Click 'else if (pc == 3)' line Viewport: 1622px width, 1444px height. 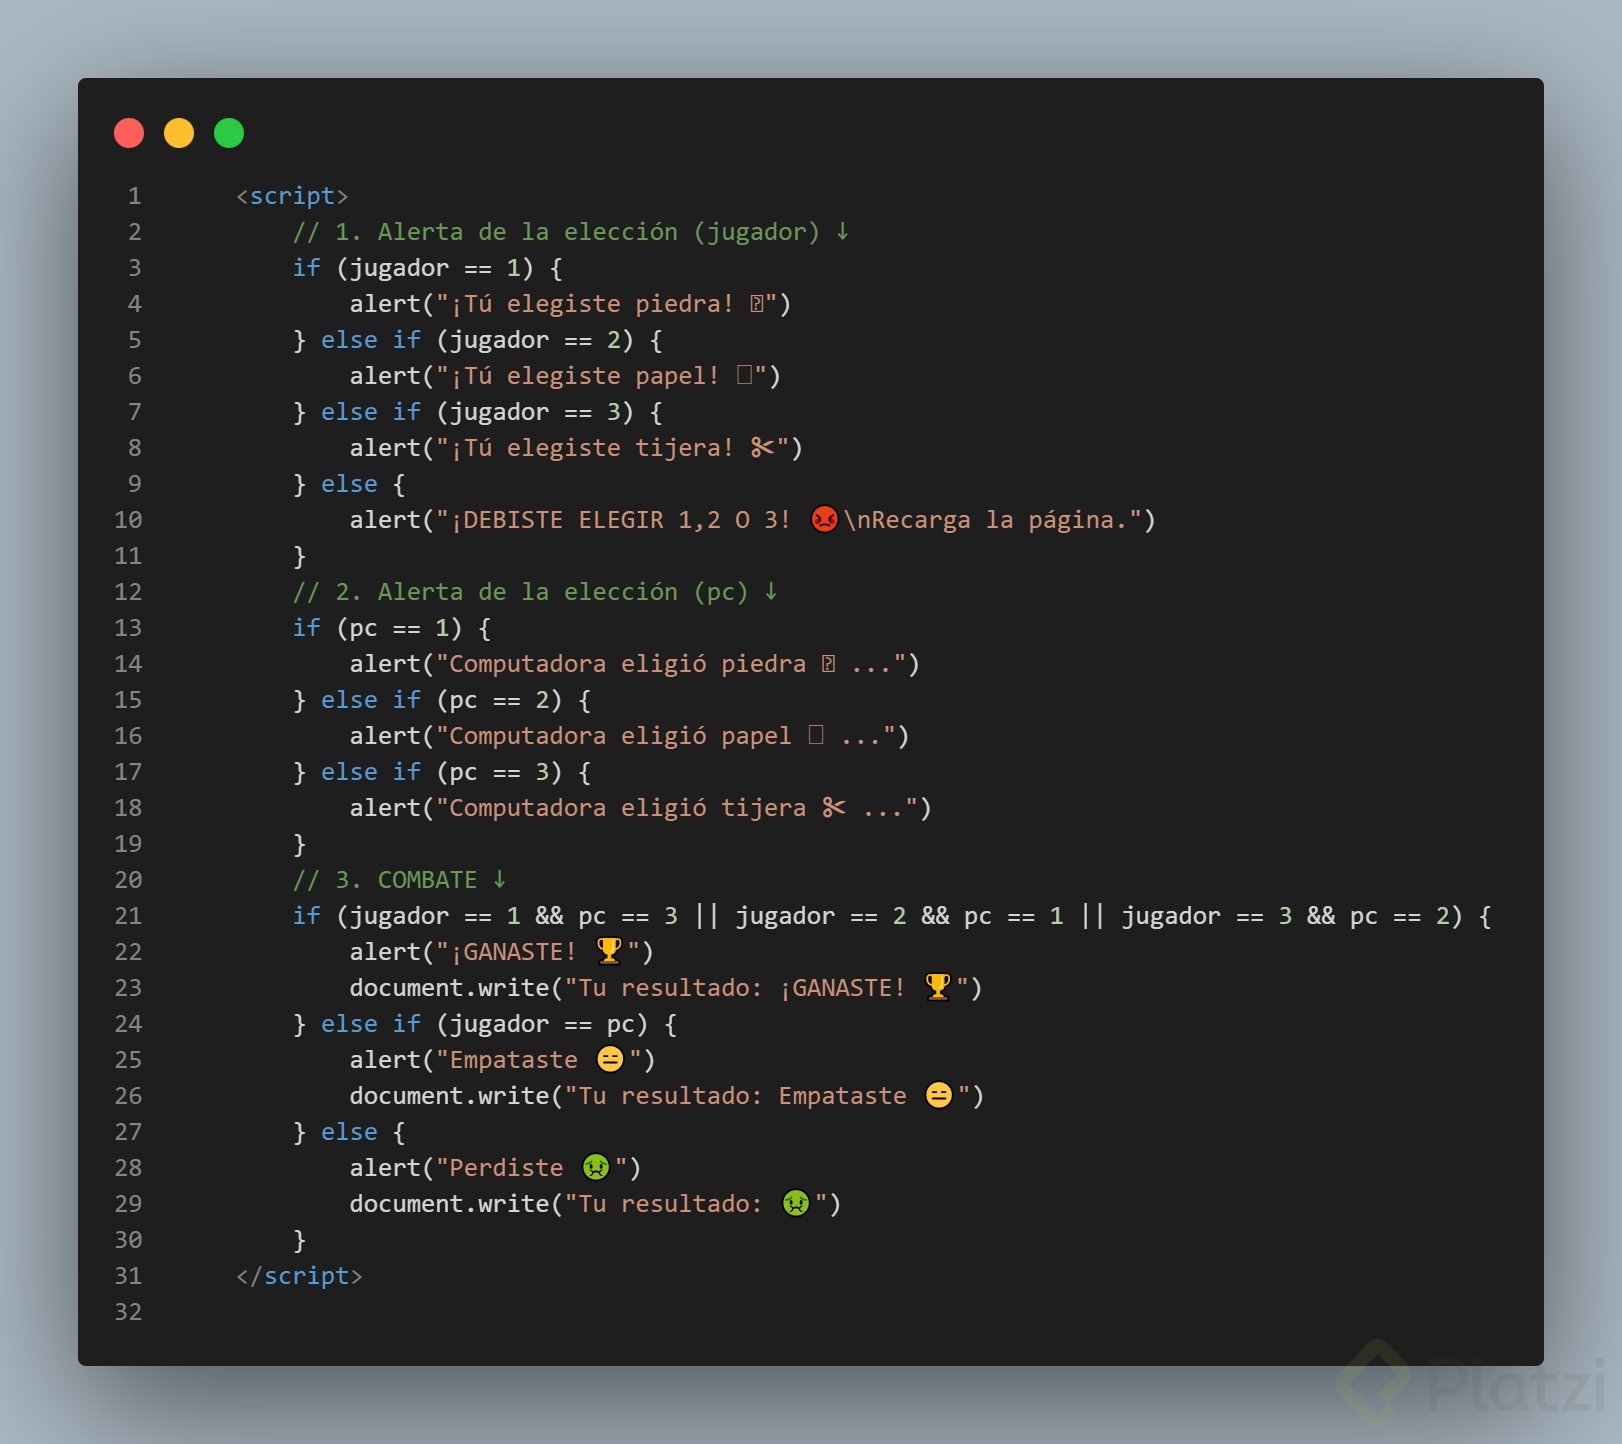tap(441, 772)
